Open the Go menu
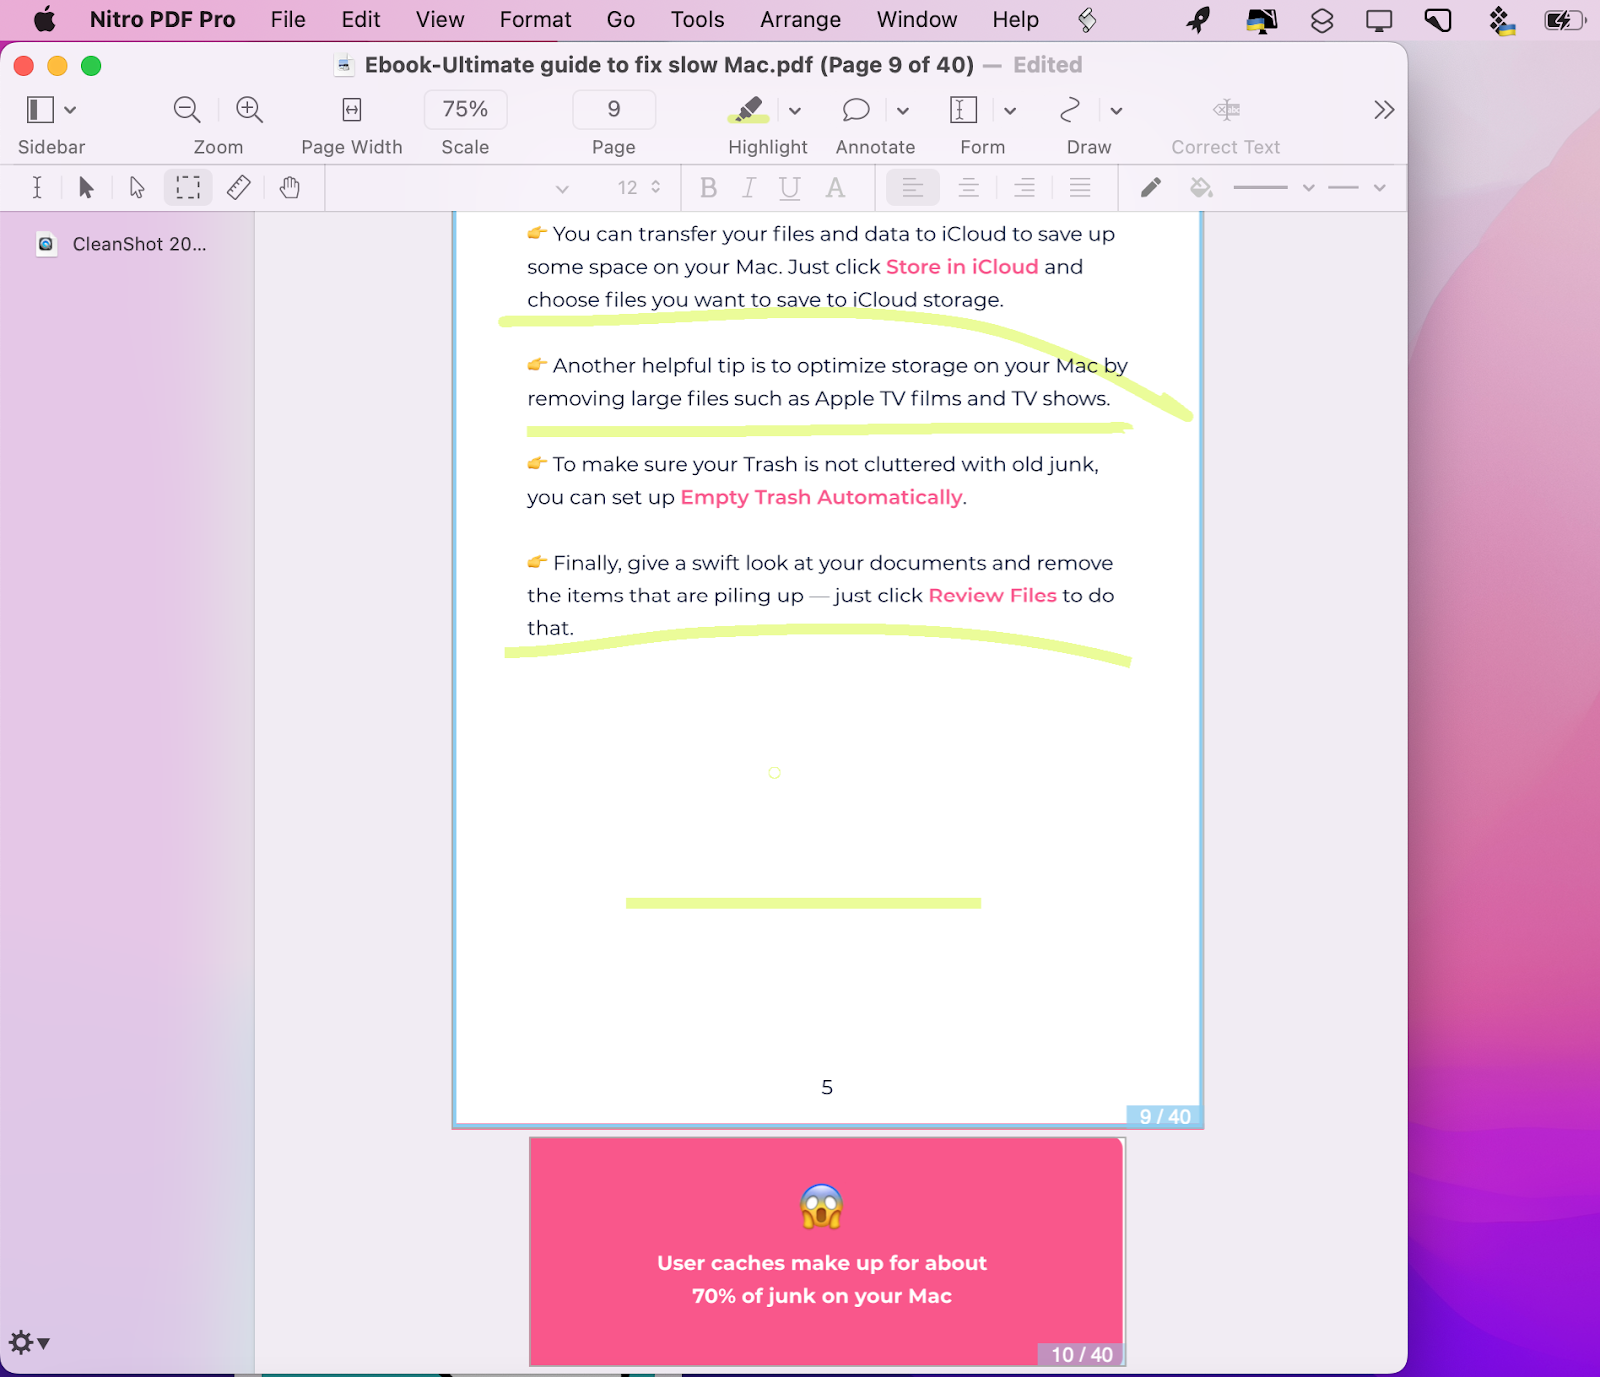This screenshot has width=1600, height=1377. (x=621, y=20)
